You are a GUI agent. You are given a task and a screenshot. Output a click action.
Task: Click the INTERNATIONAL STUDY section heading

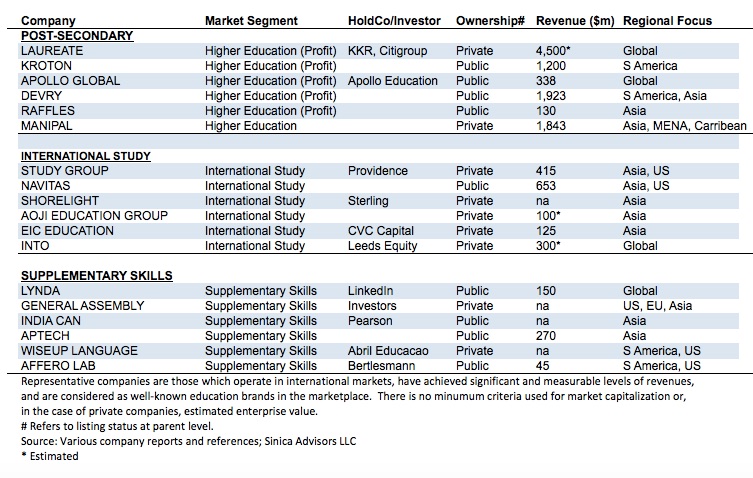(x=86, y=156)
